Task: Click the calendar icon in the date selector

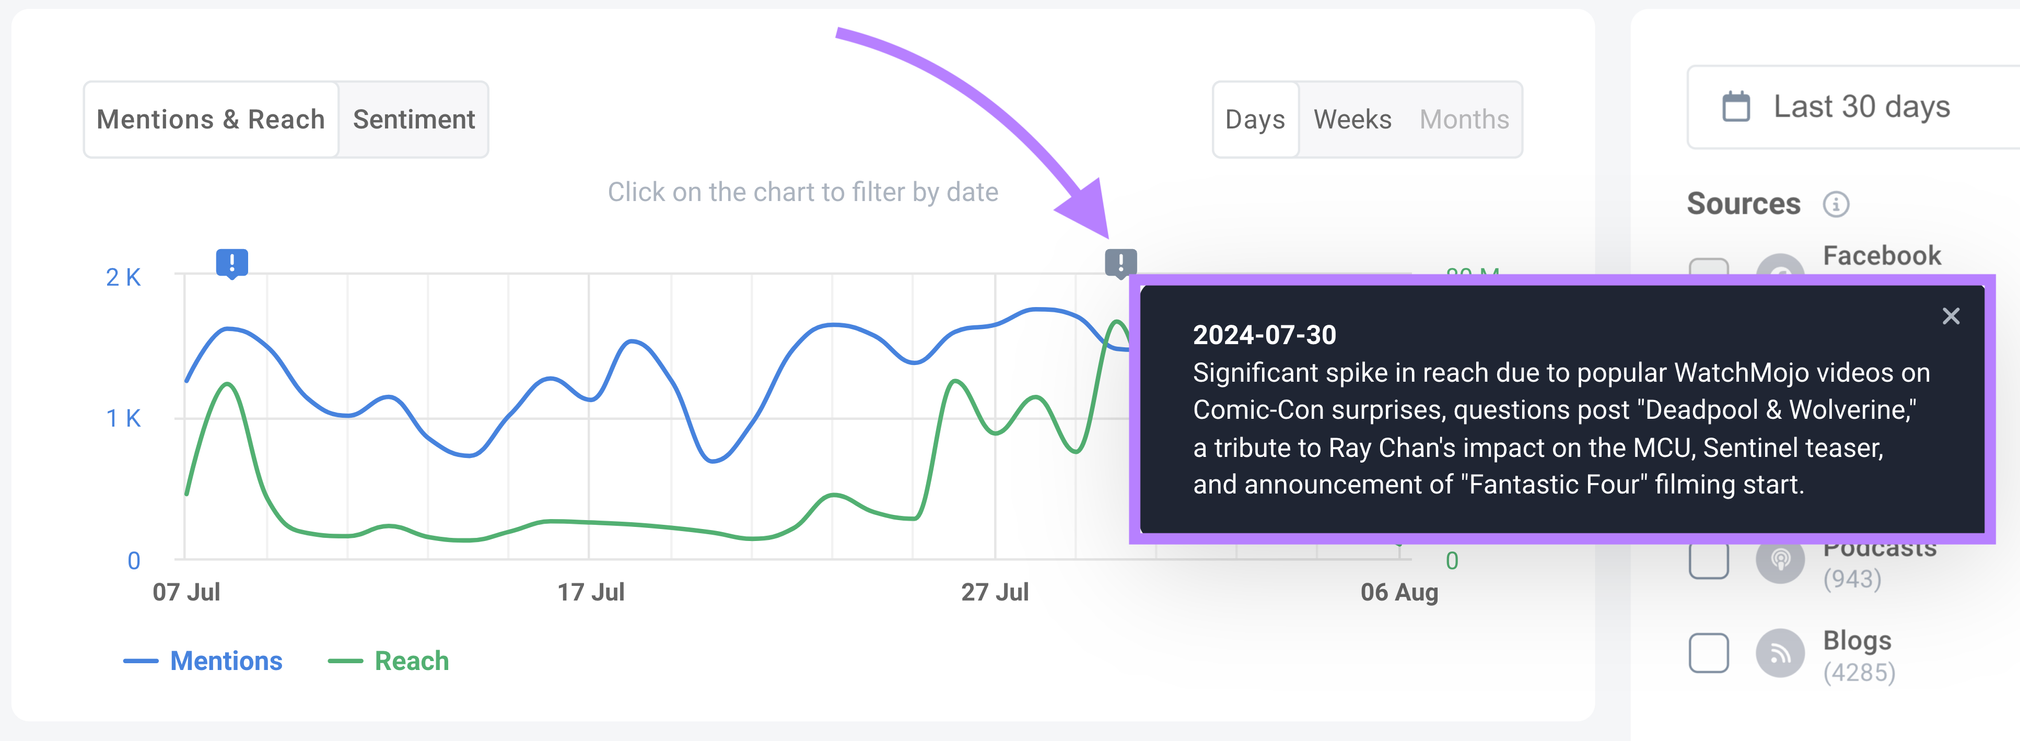Action: pyautogui.click(x=1737, y=105)
